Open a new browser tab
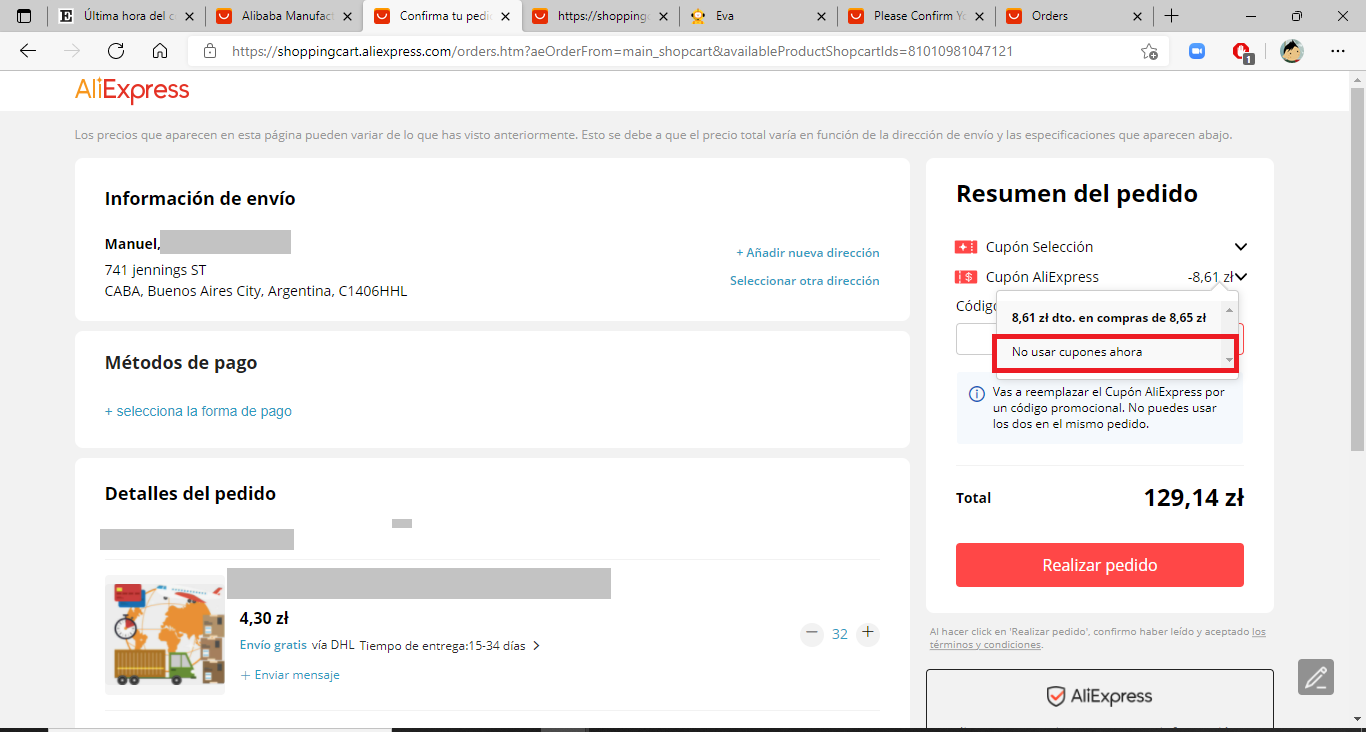1366x732 pixels. pos(1172,16)
